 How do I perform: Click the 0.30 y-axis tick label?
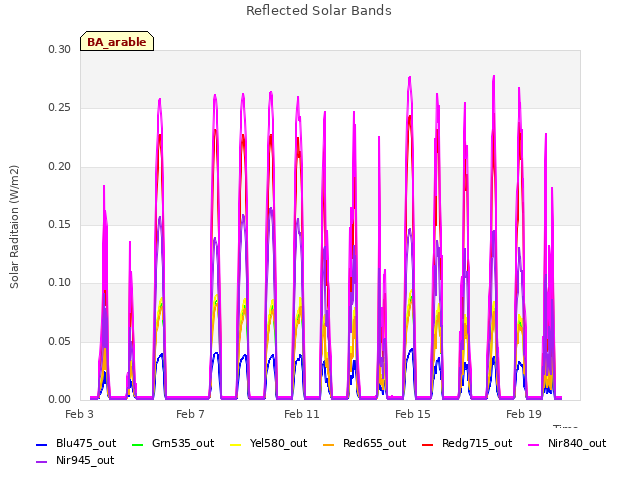[x=60, y=50]
